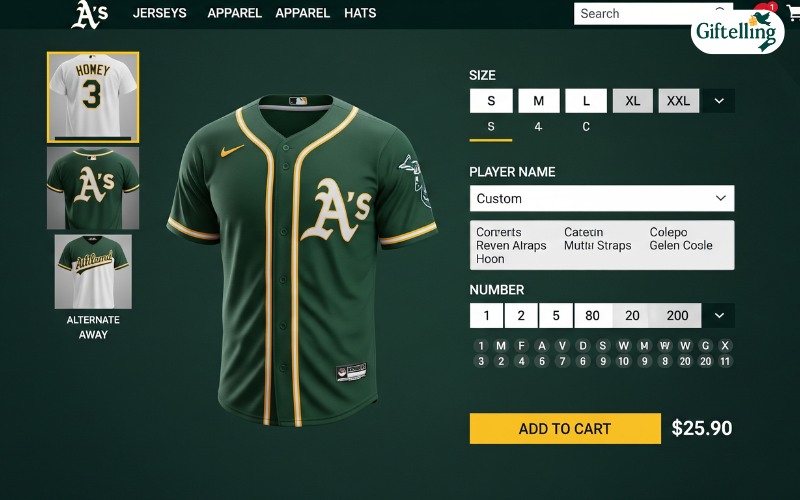Pick rectangular number option 20

coord(632,316)
